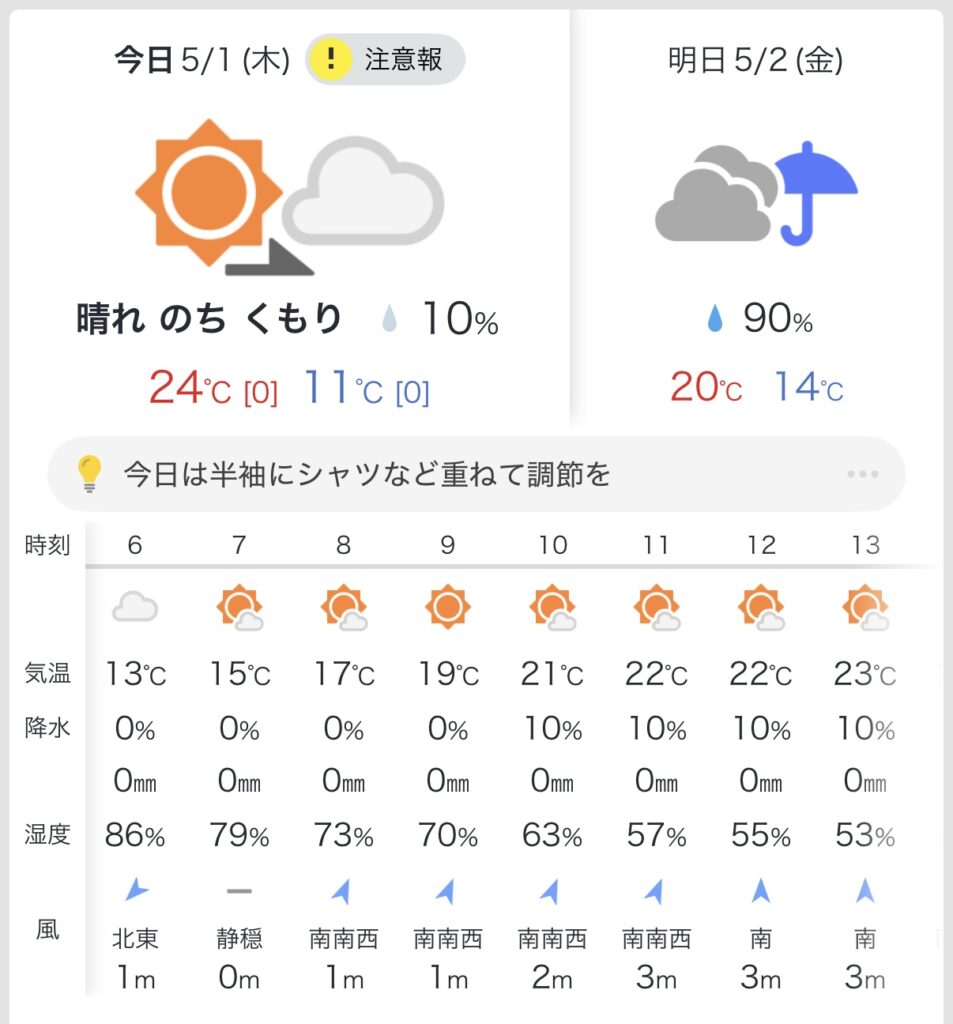Tap the 注意報 warning badge

pos(385,59)
